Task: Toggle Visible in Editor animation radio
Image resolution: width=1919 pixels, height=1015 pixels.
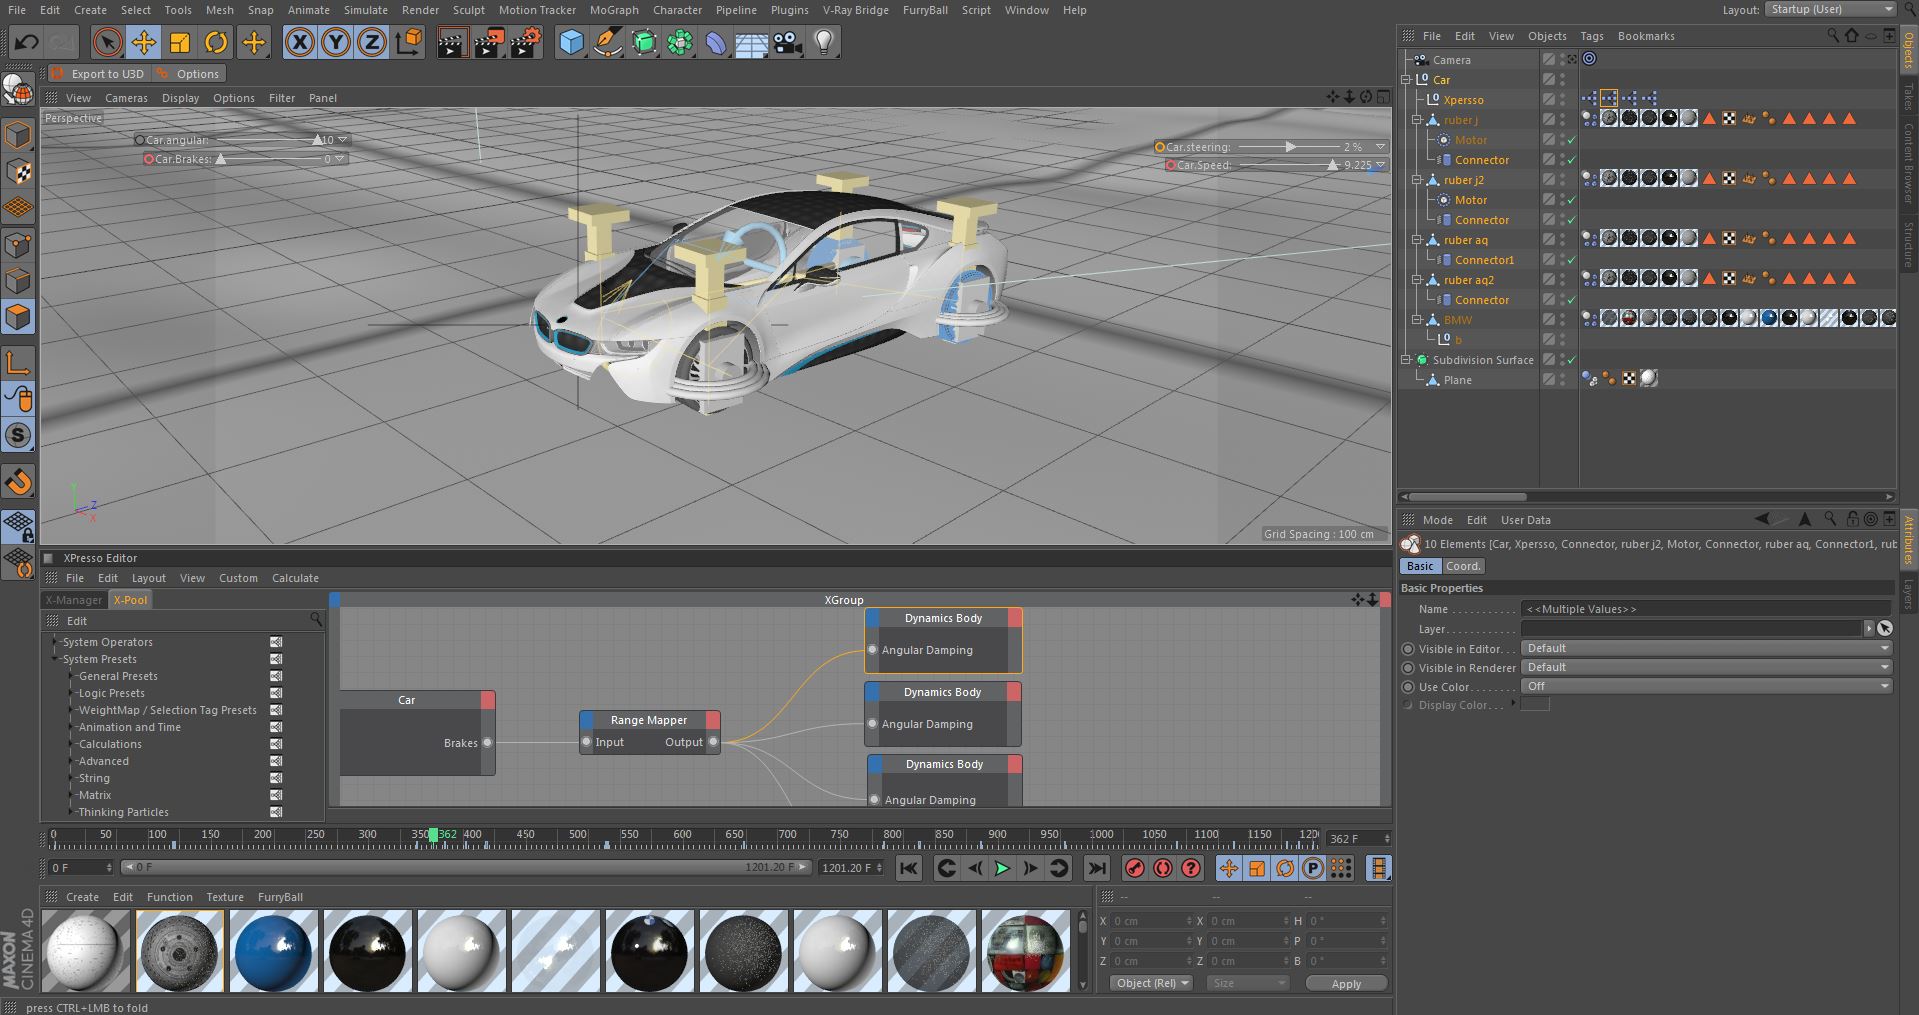Action: point(1408,649)
